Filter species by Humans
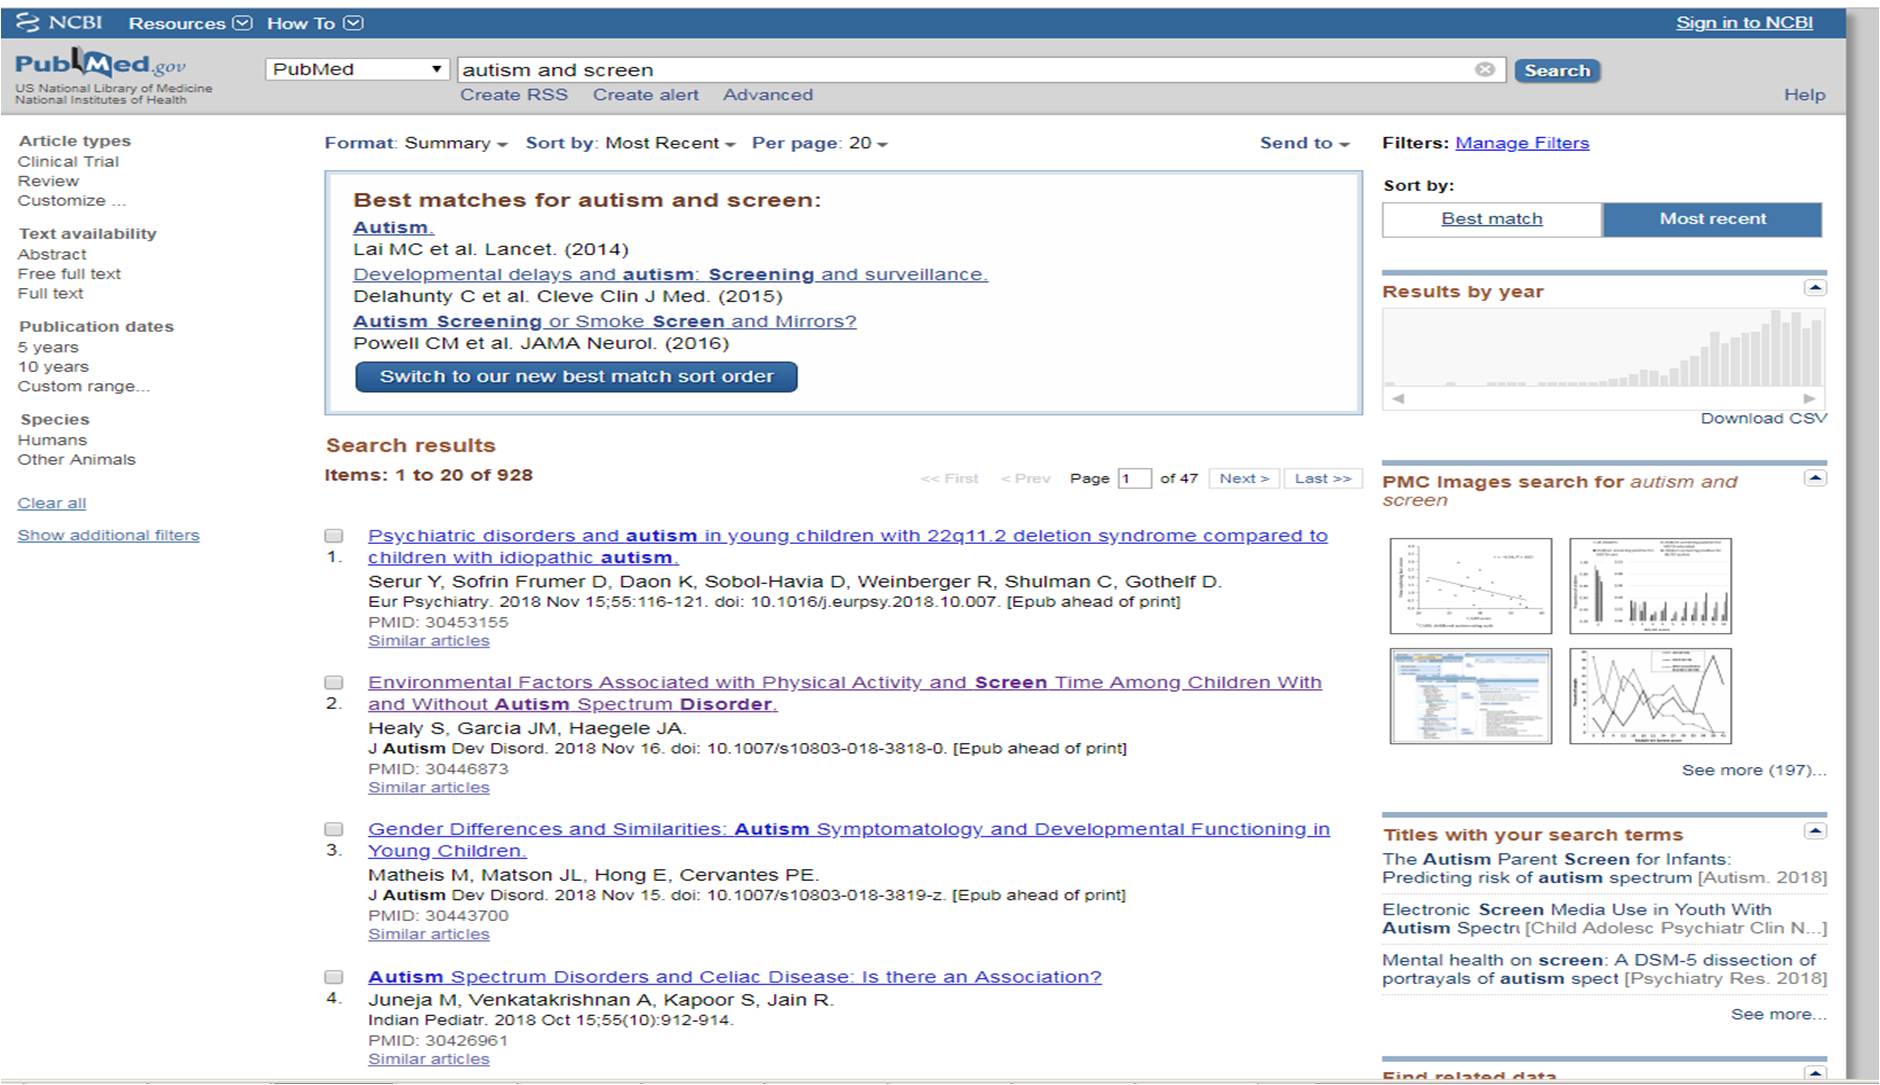 [52, 440]
